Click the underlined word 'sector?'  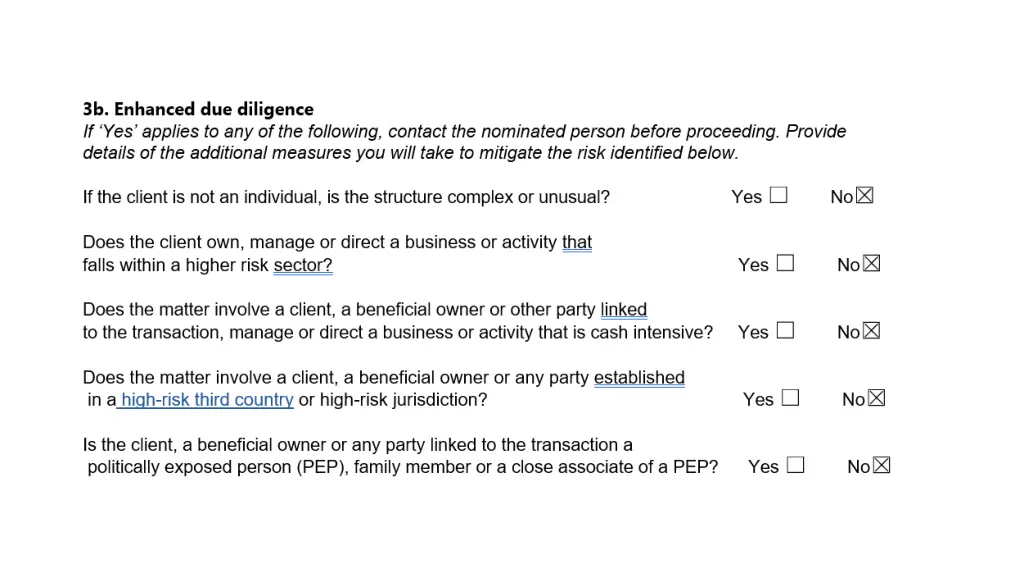[x=302, y=265]
